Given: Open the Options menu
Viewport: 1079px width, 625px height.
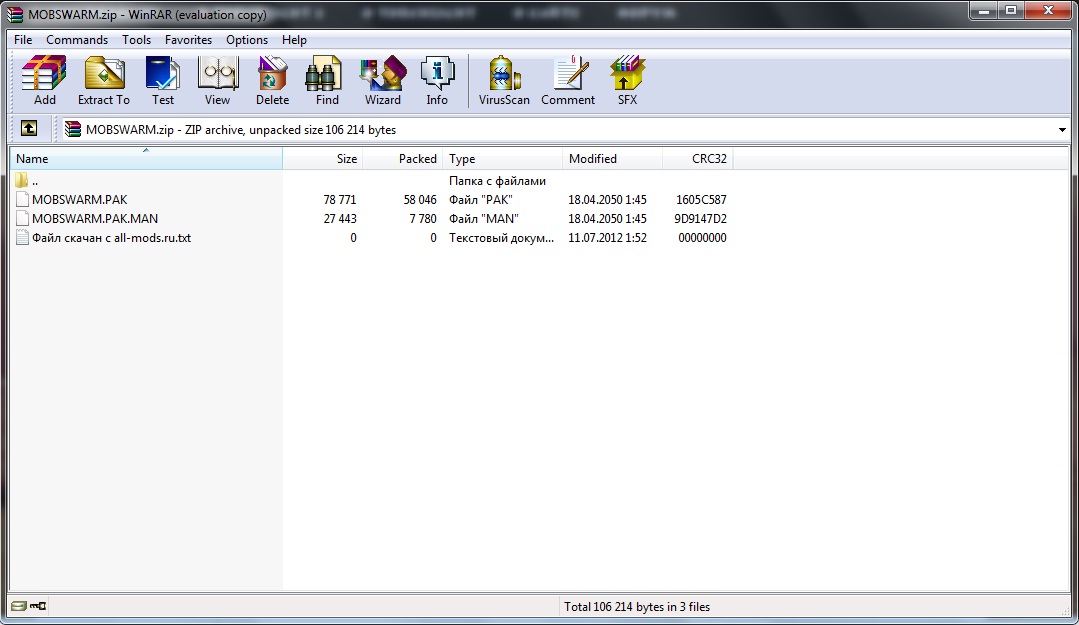Looking at the screenshot, I should pyautogui.click(x=247, y=40).
